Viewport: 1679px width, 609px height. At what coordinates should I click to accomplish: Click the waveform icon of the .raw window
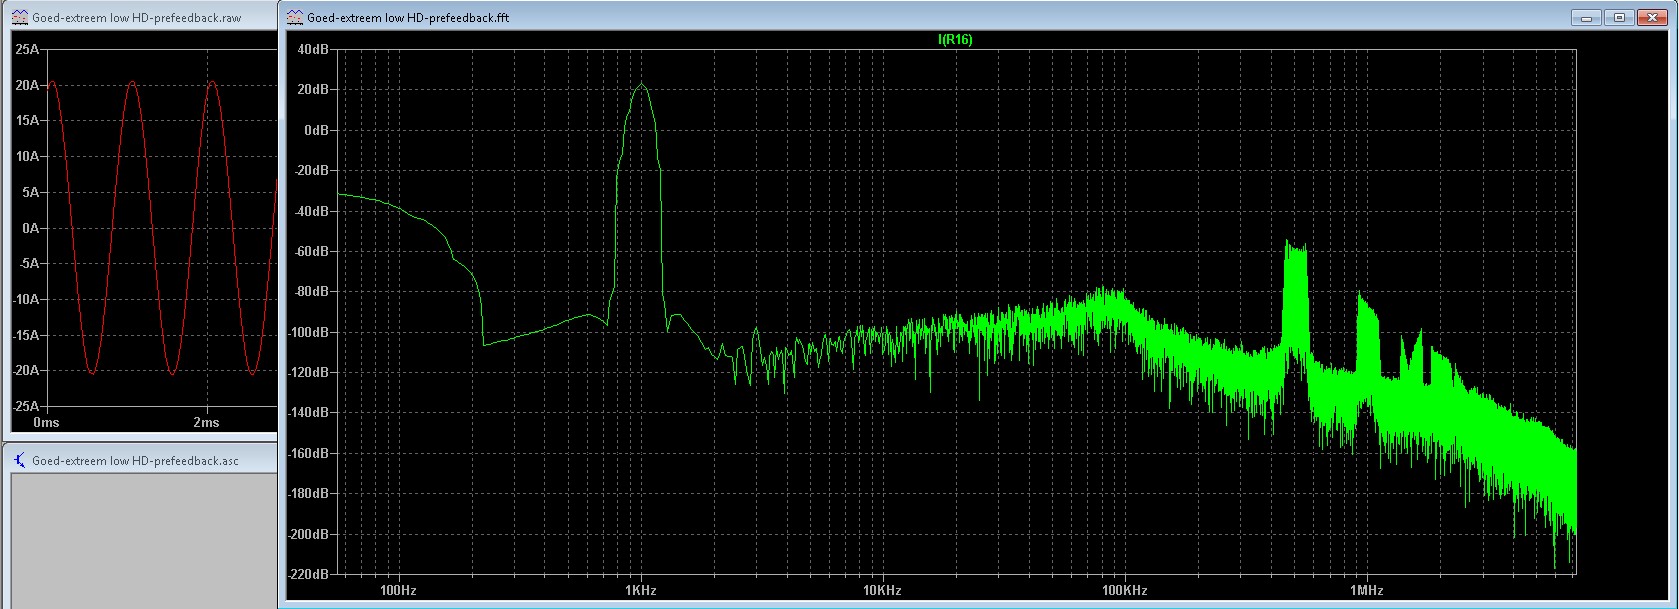pyautogui.click(x=19, y=17)
